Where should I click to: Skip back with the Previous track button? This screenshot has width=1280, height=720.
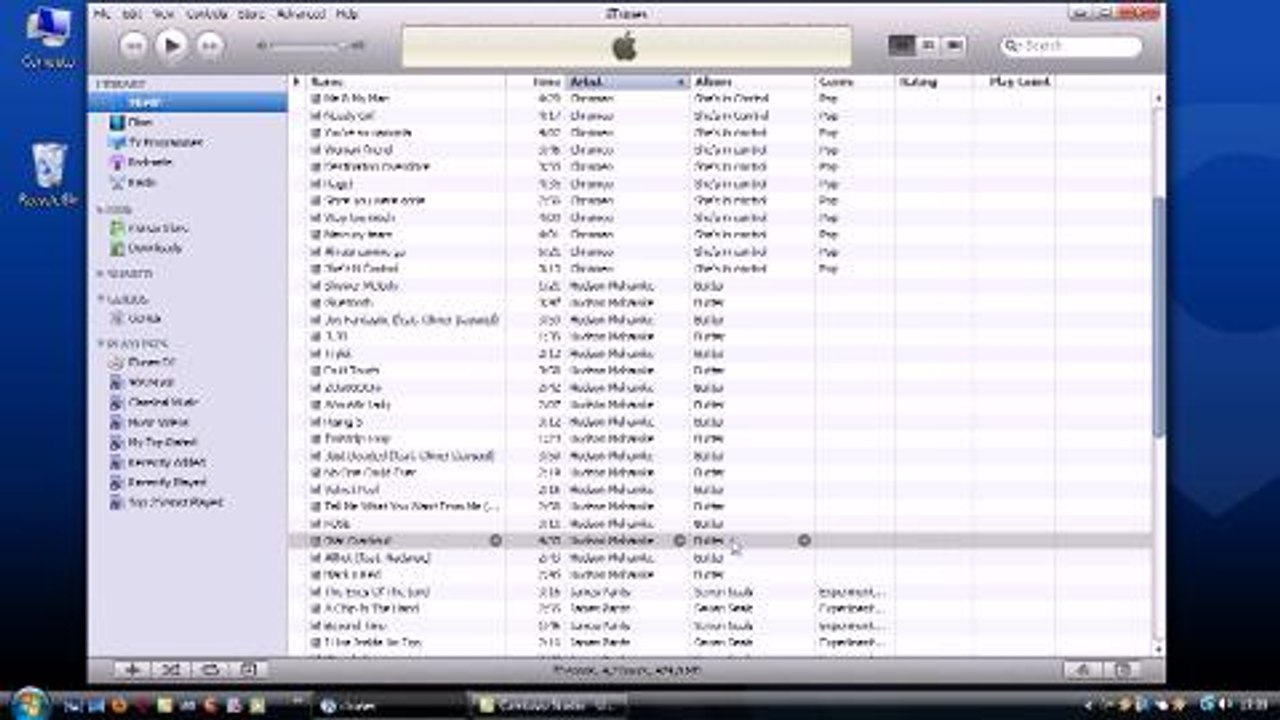point(133,45)
